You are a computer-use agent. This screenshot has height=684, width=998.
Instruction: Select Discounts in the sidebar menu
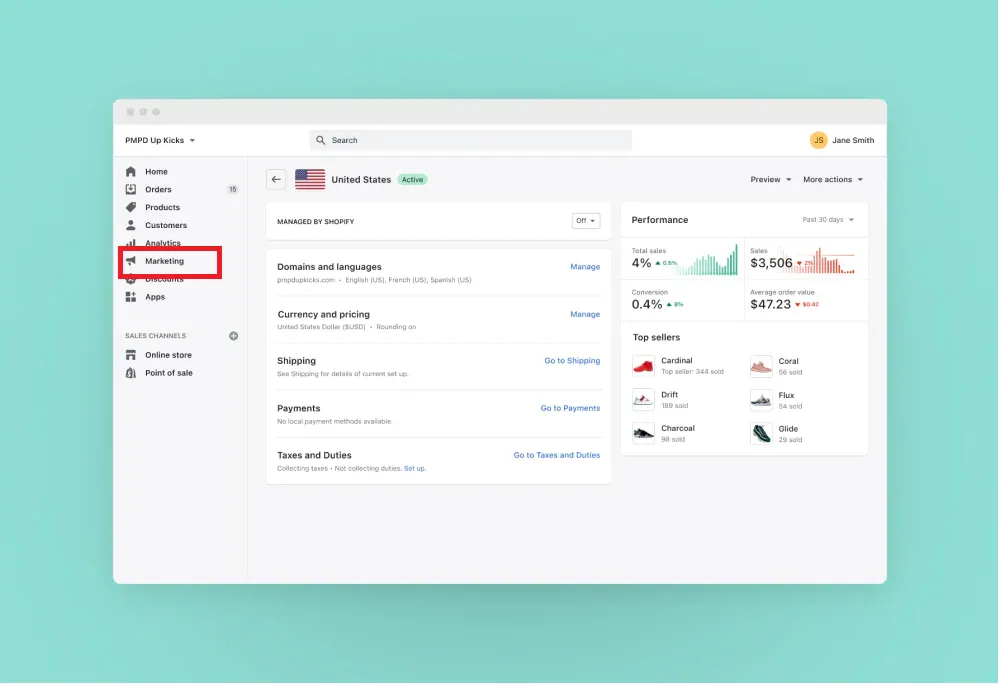[x=165, y=280]
